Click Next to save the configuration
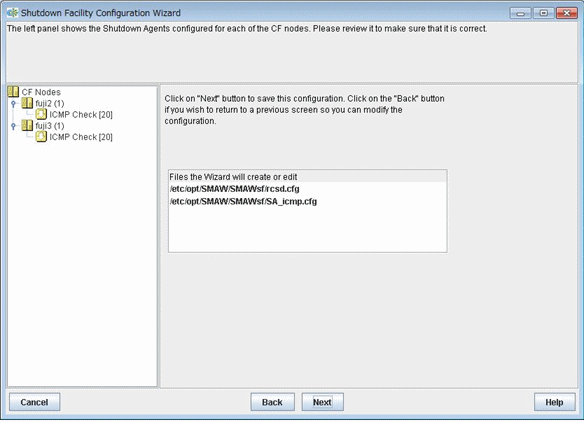Screen dimensions: 584x422 [322, 402]
